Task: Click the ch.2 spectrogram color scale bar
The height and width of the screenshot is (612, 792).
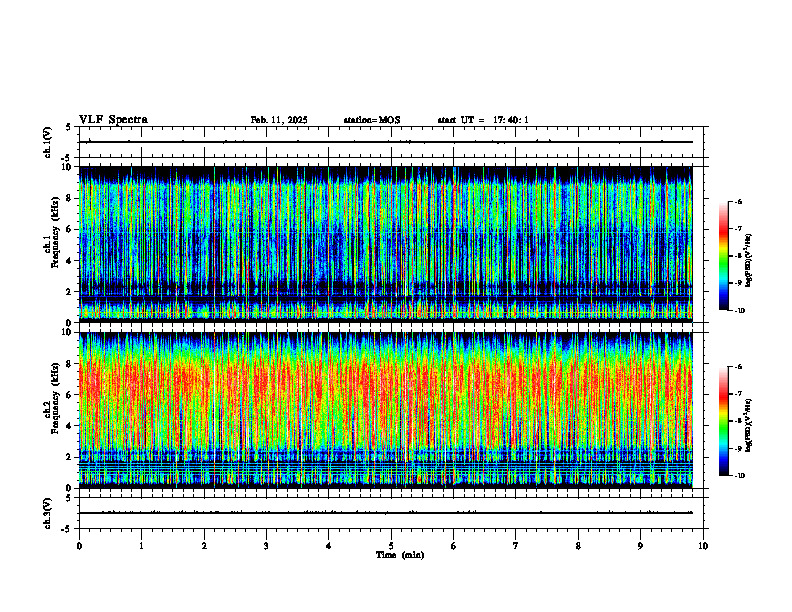Action: [723, 421]
